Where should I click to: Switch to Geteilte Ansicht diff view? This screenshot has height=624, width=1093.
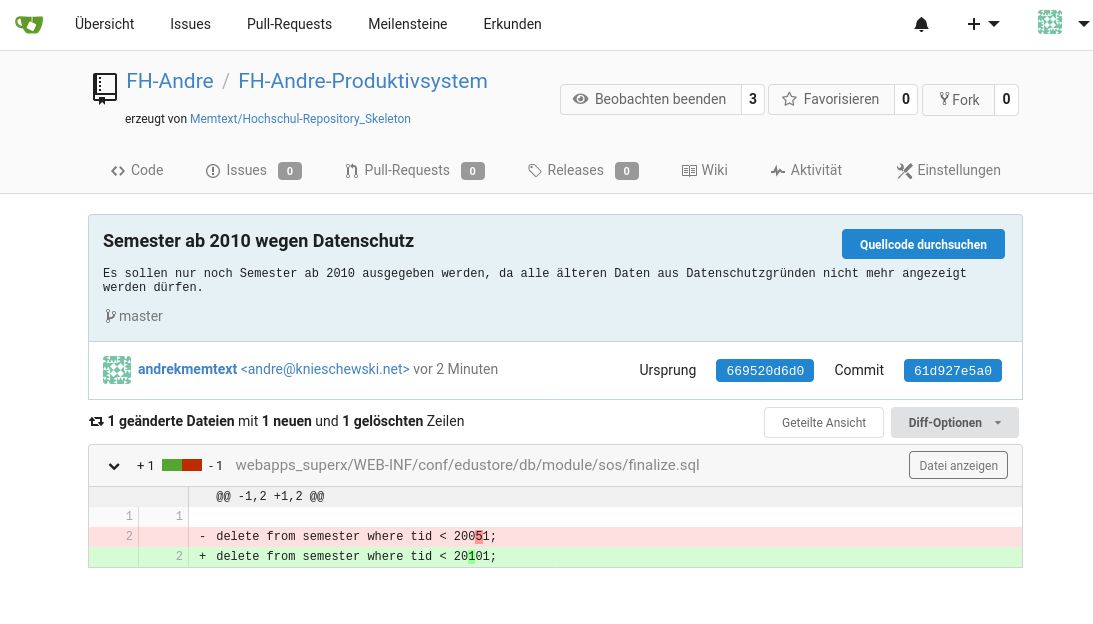[823, 423]
